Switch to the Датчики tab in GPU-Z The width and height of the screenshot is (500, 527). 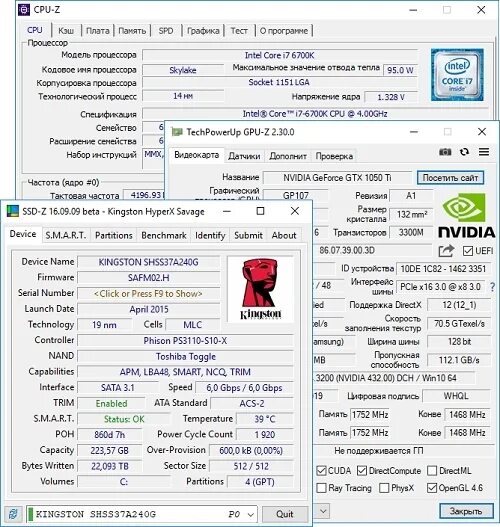pos(244,156)
